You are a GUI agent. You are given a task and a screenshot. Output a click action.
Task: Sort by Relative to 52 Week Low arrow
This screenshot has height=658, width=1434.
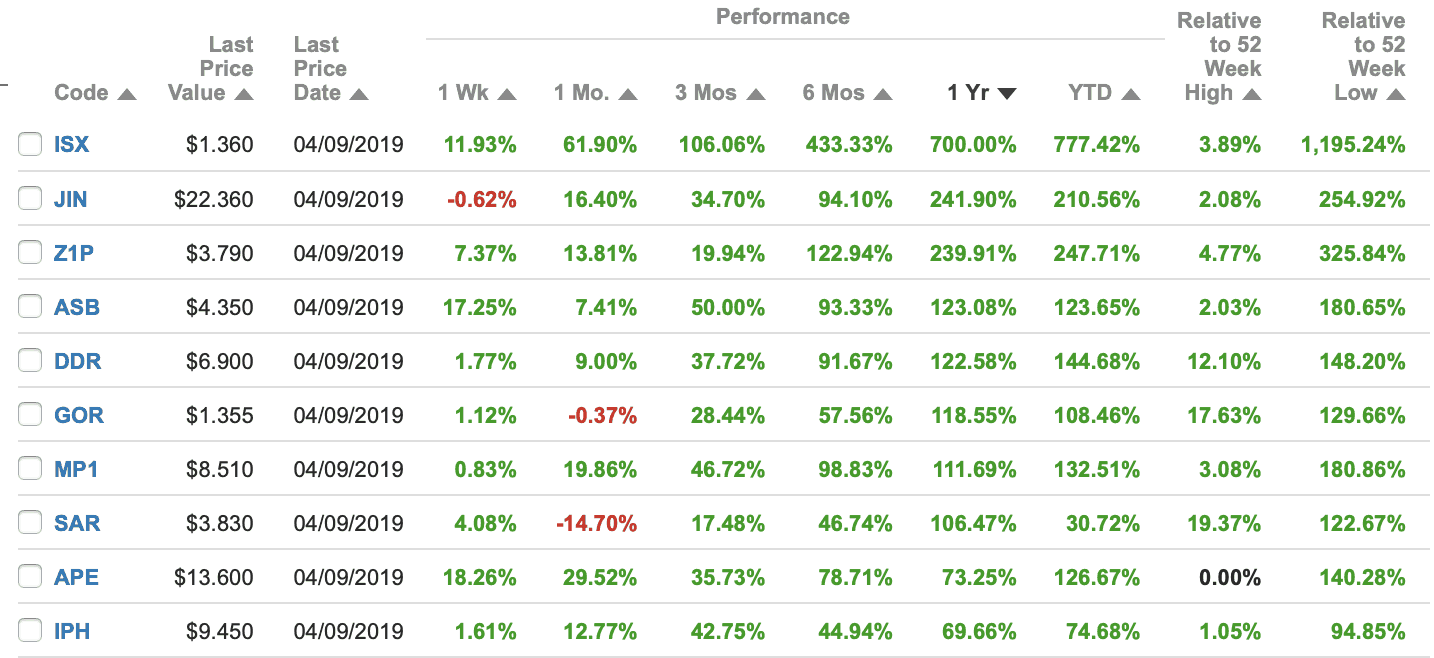coord(1396,94)
